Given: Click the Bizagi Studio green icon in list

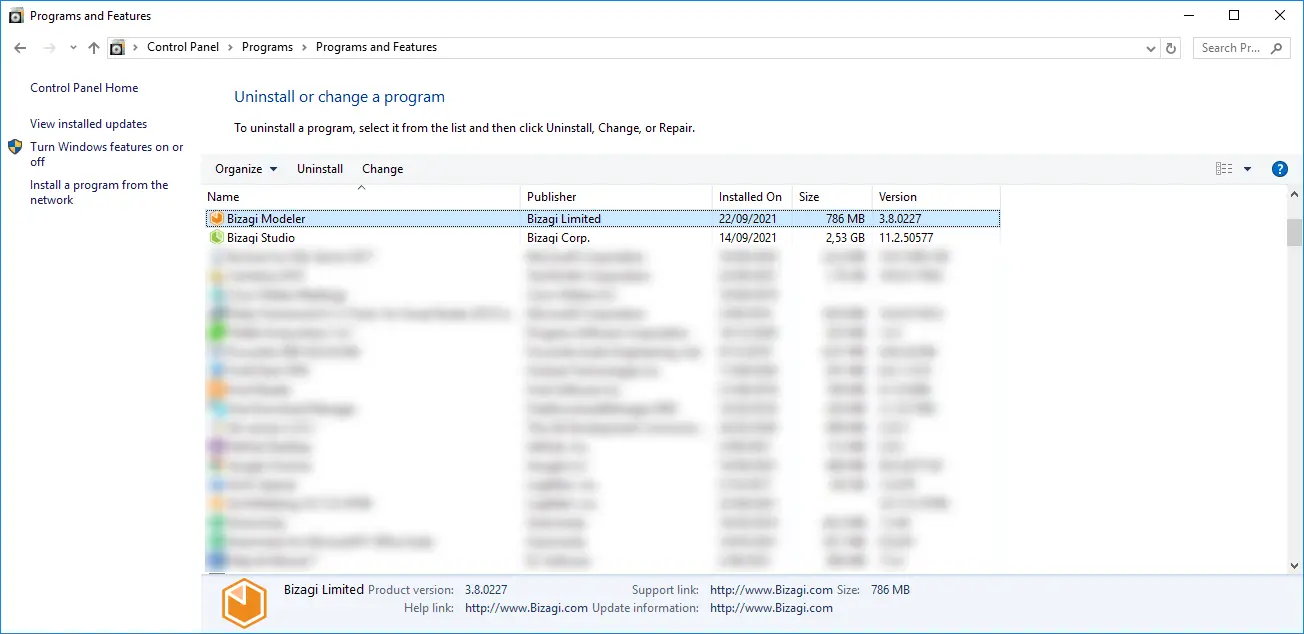Looking at the screenshot, I should (216, 238).
